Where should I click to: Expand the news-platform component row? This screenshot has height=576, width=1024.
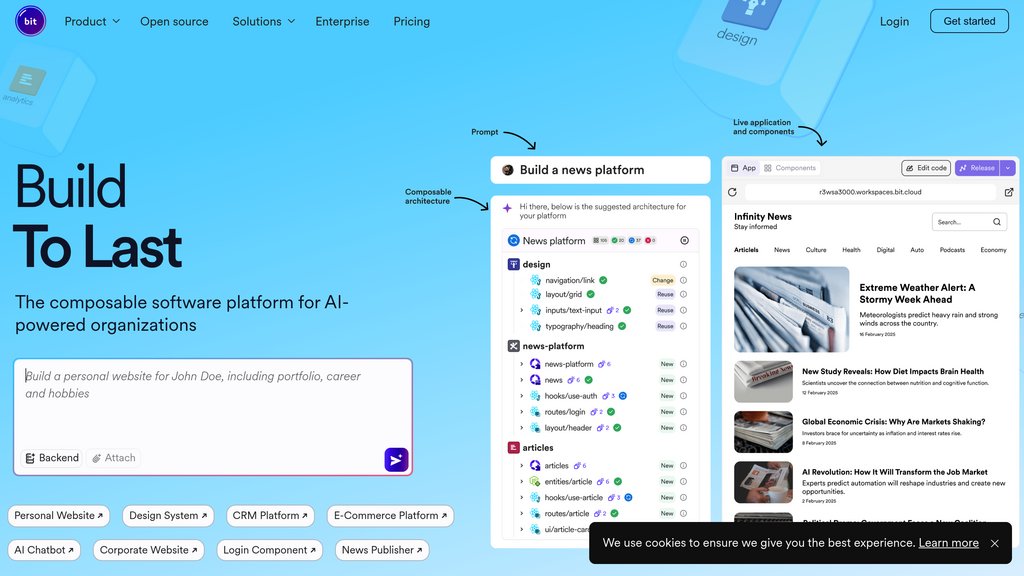[x=521, y=364]
